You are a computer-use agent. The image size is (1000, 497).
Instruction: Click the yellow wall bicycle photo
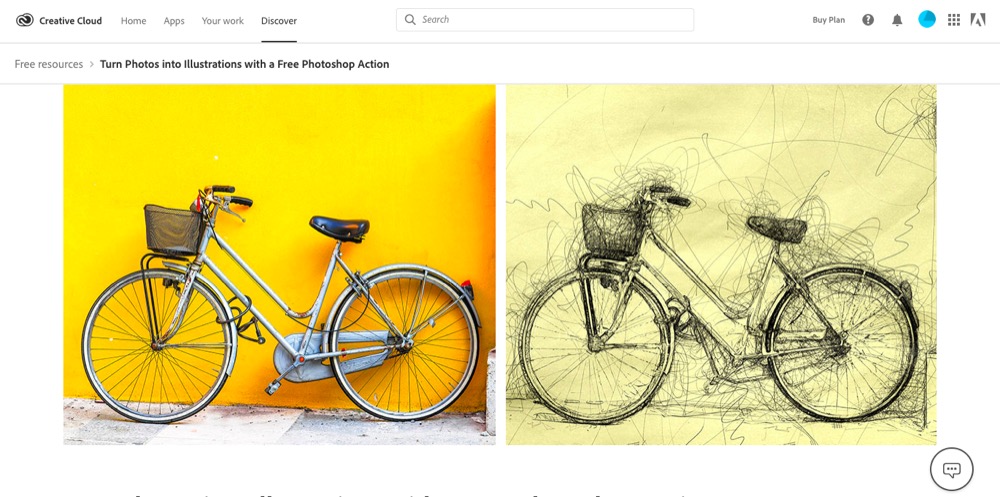279,264
